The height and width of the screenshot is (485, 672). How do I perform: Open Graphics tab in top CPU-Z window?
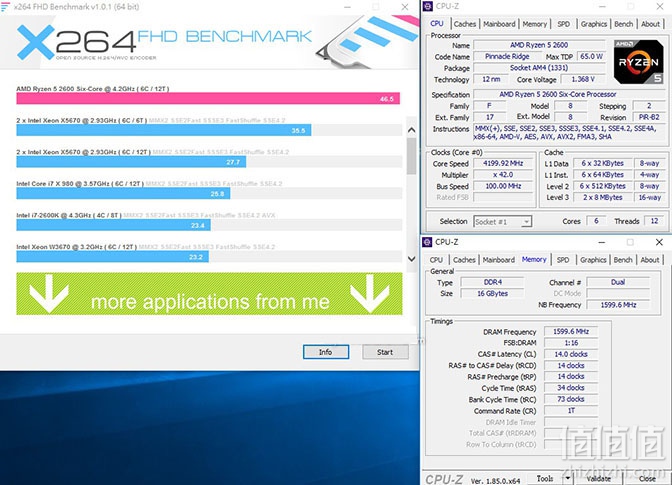point(594,24)
